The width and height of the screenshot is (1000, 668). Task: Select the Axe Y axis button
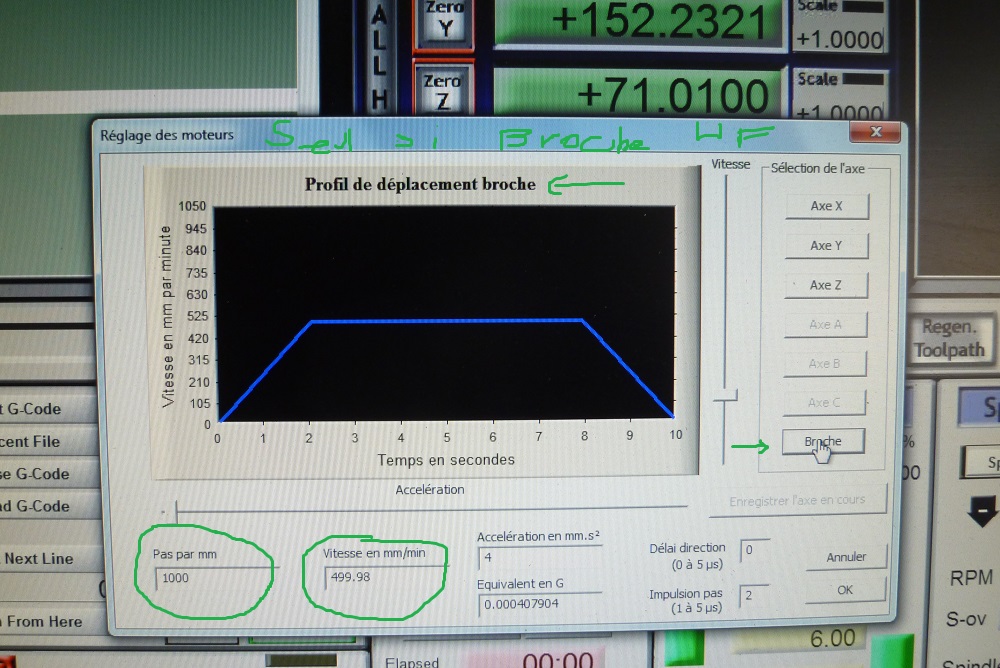[826, 245]
